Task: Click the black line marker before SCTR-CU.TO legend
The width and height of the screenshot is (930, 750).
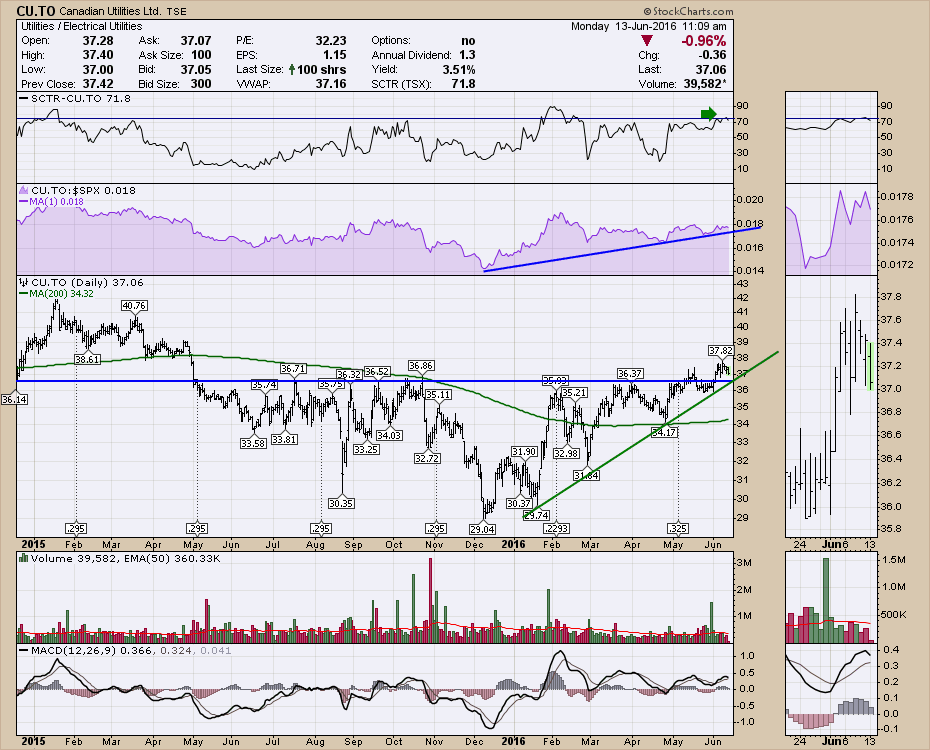Action: [24, 98]
